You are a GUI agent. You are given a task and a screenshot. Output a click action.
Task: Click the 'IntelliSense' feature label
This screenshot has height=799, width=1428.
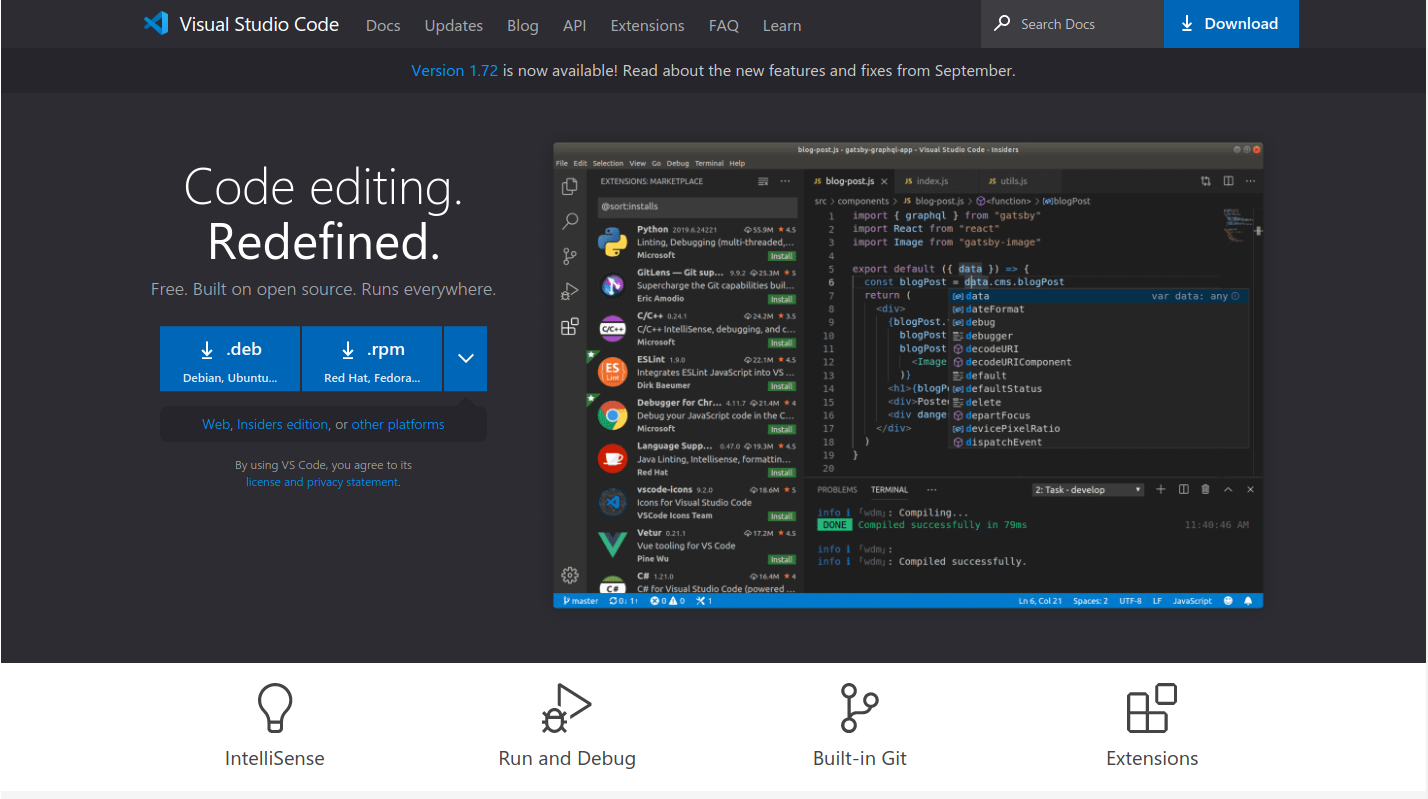pos(275,758)
